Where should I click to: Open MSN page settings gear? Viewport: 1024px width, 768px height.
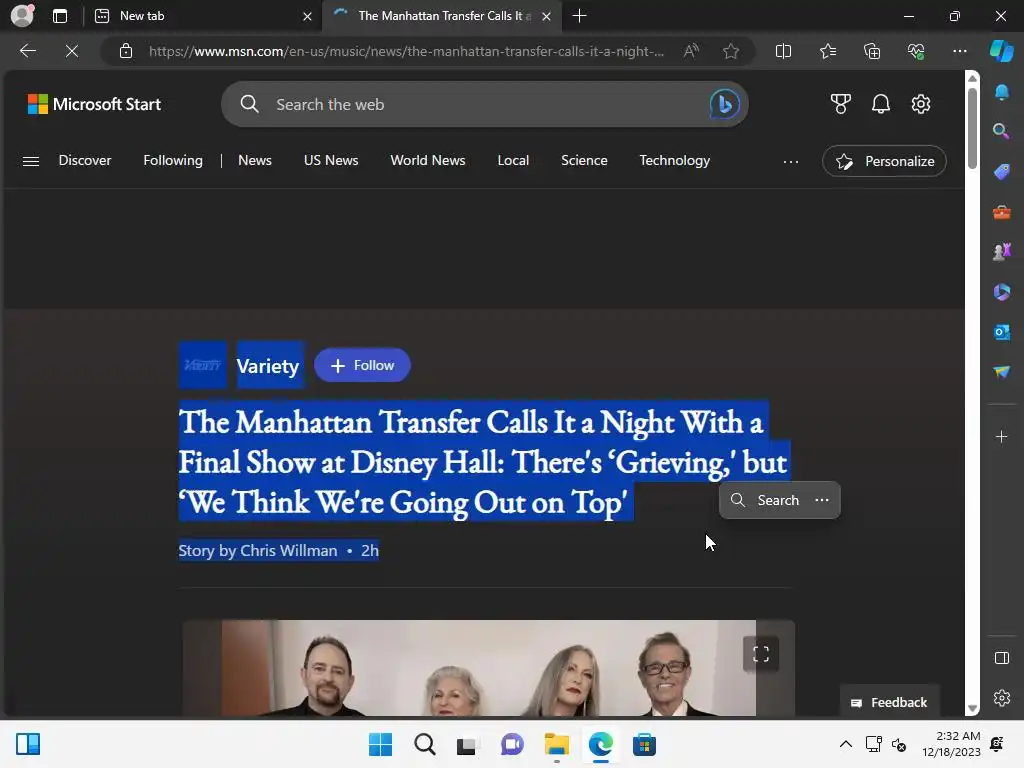point(921,104)
